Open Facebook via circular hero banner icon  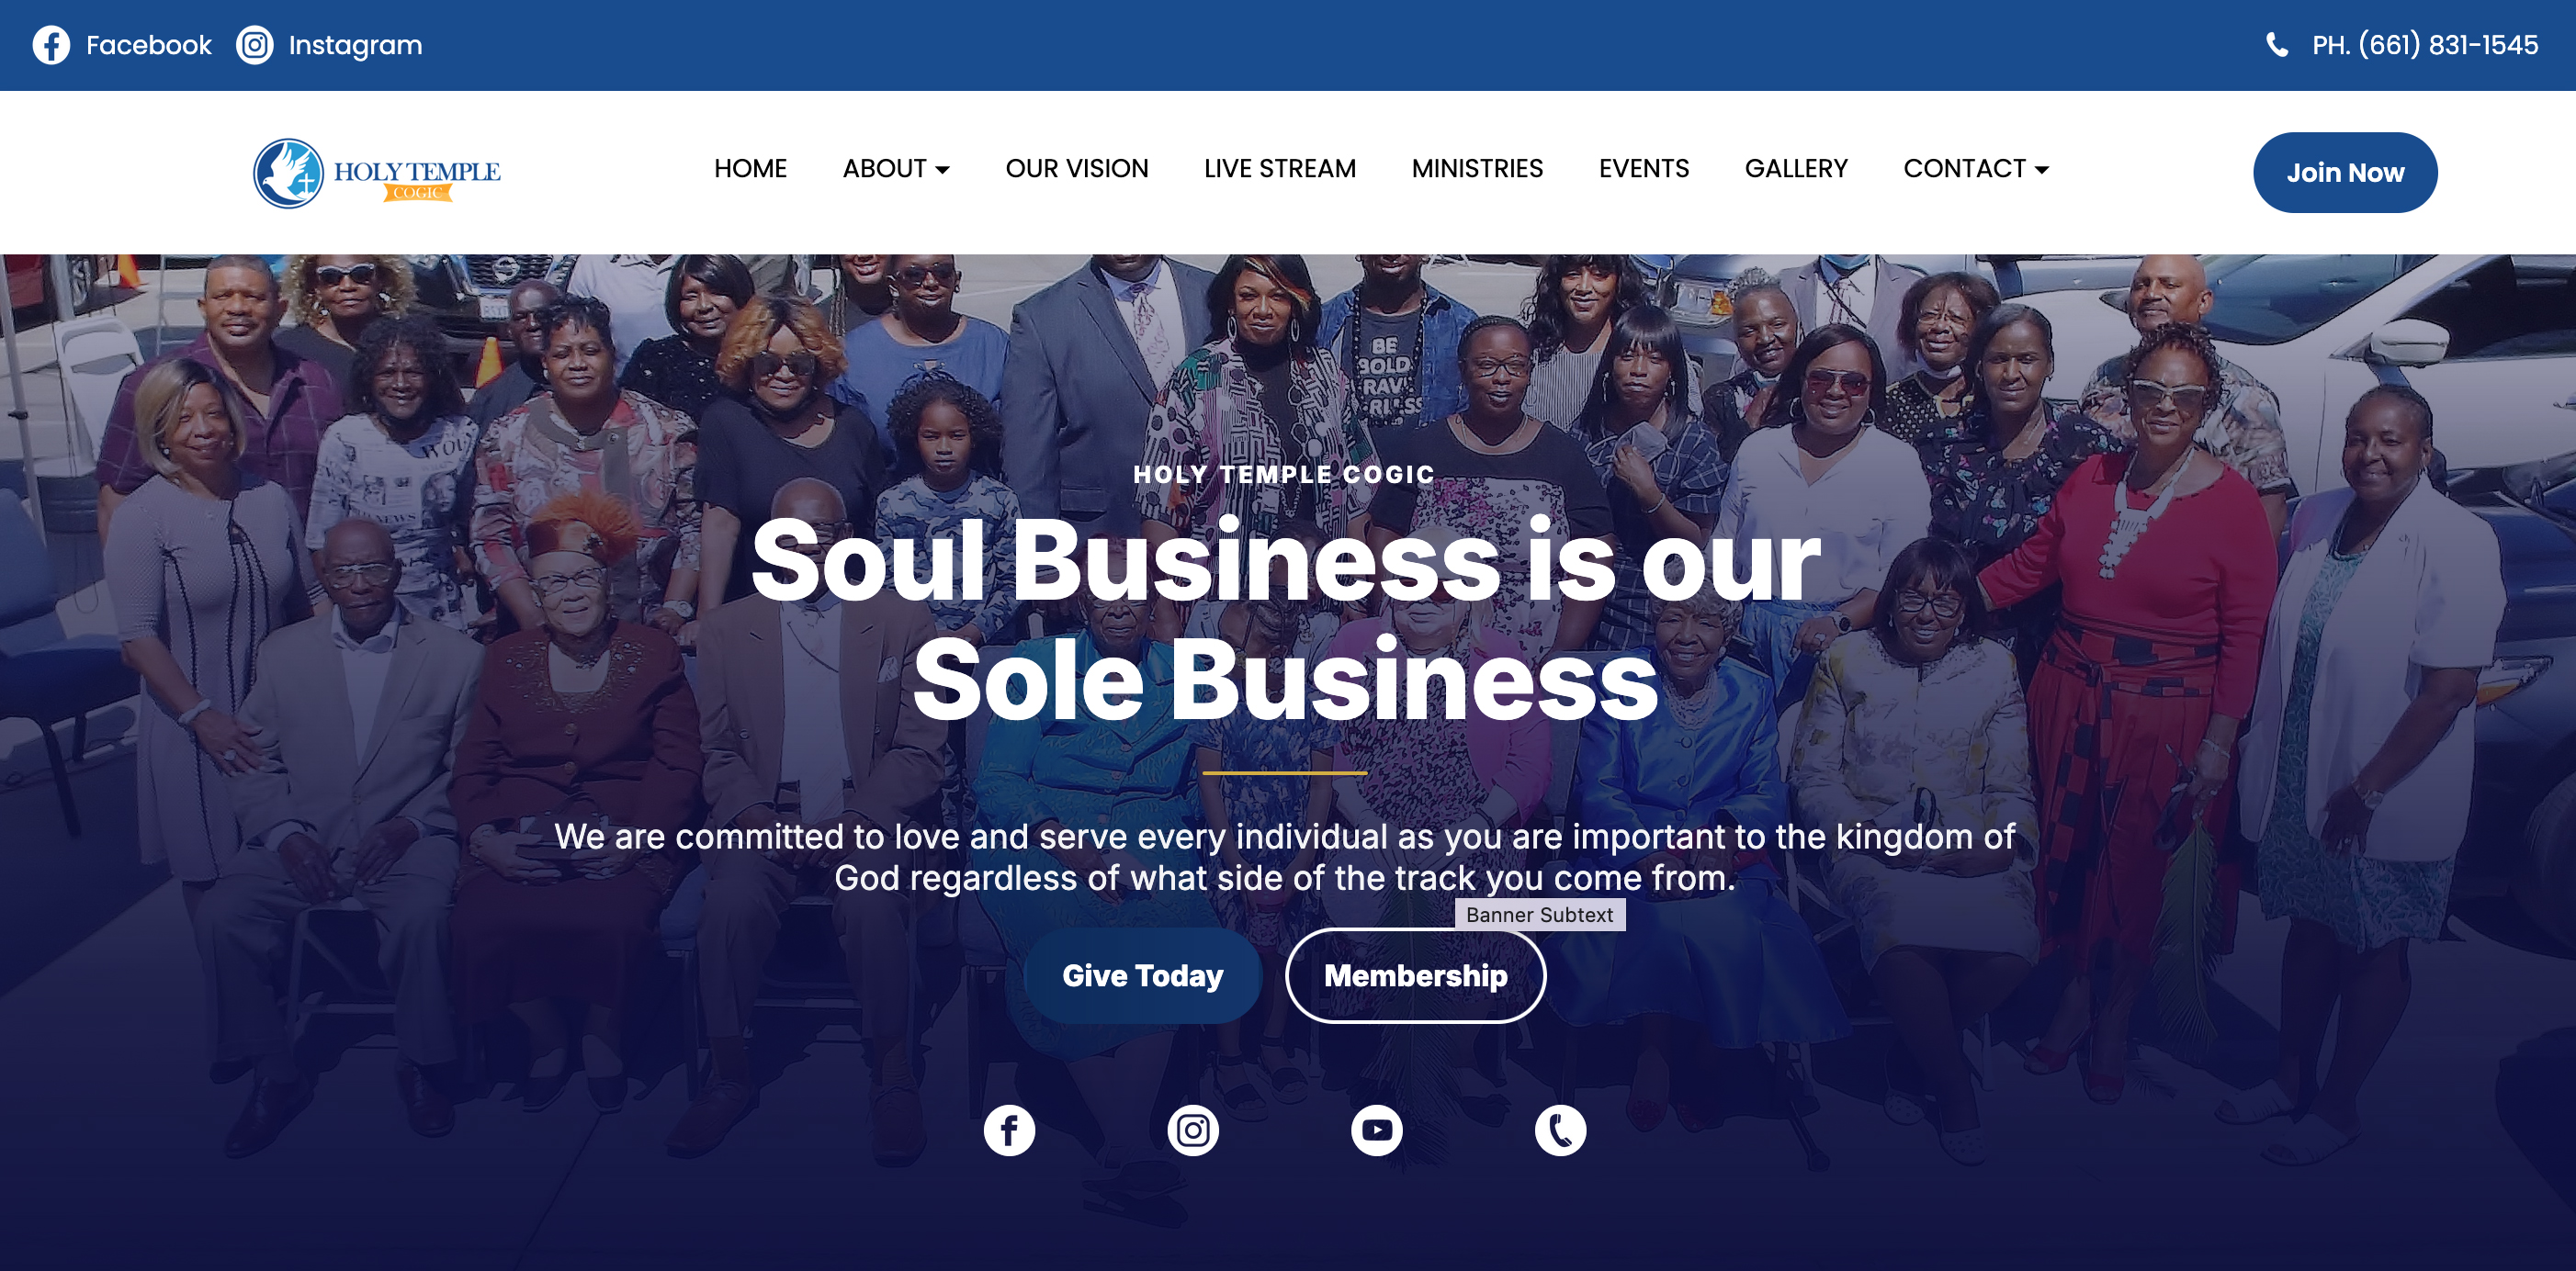[1009, 1130]
